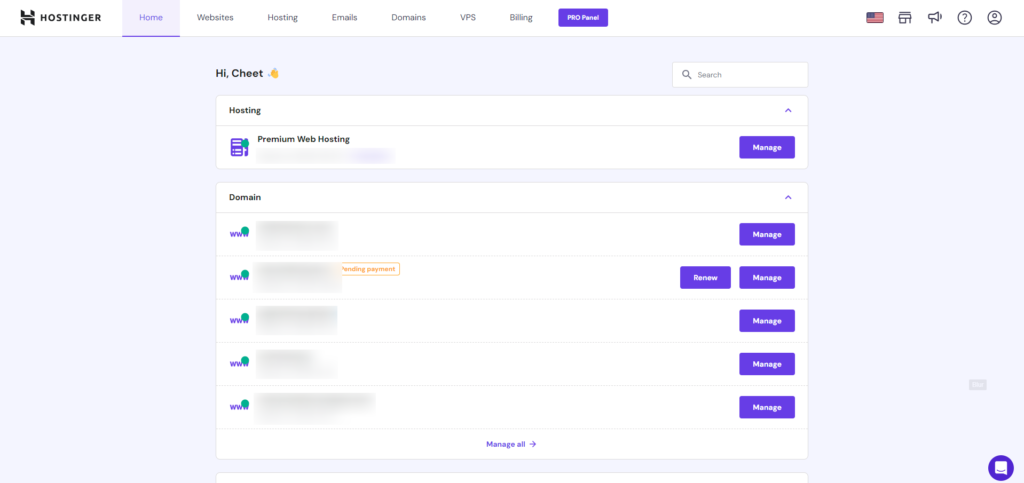
Task: Select the VPS tab
Action: click(468, 18)
